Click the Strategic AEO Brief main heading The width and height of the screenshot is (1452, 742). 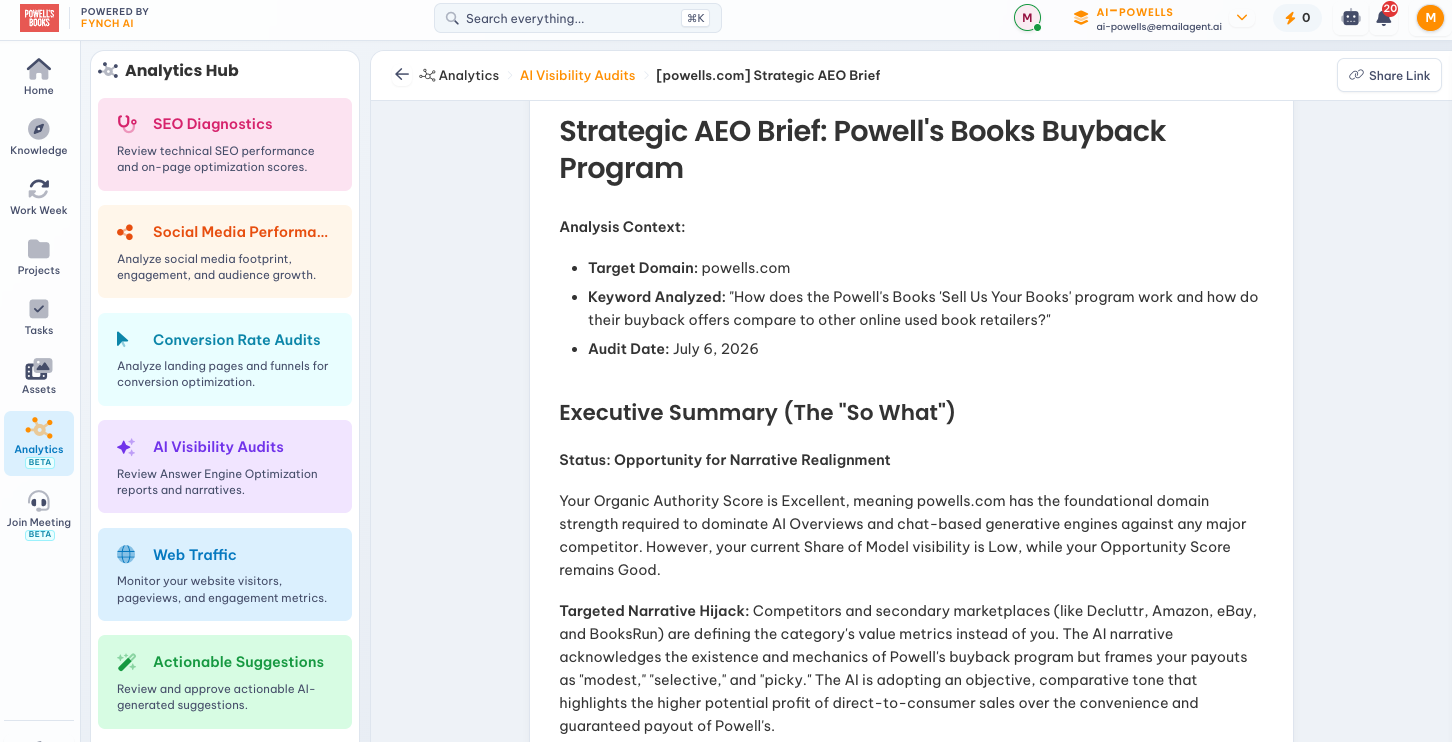tap(862, 149)
